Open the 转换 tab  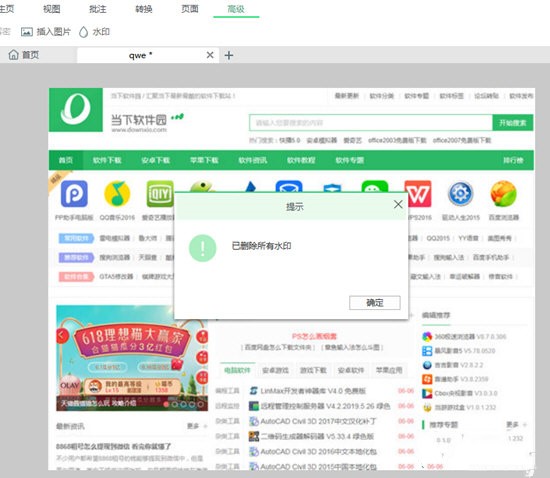click(x=144, y=9)
